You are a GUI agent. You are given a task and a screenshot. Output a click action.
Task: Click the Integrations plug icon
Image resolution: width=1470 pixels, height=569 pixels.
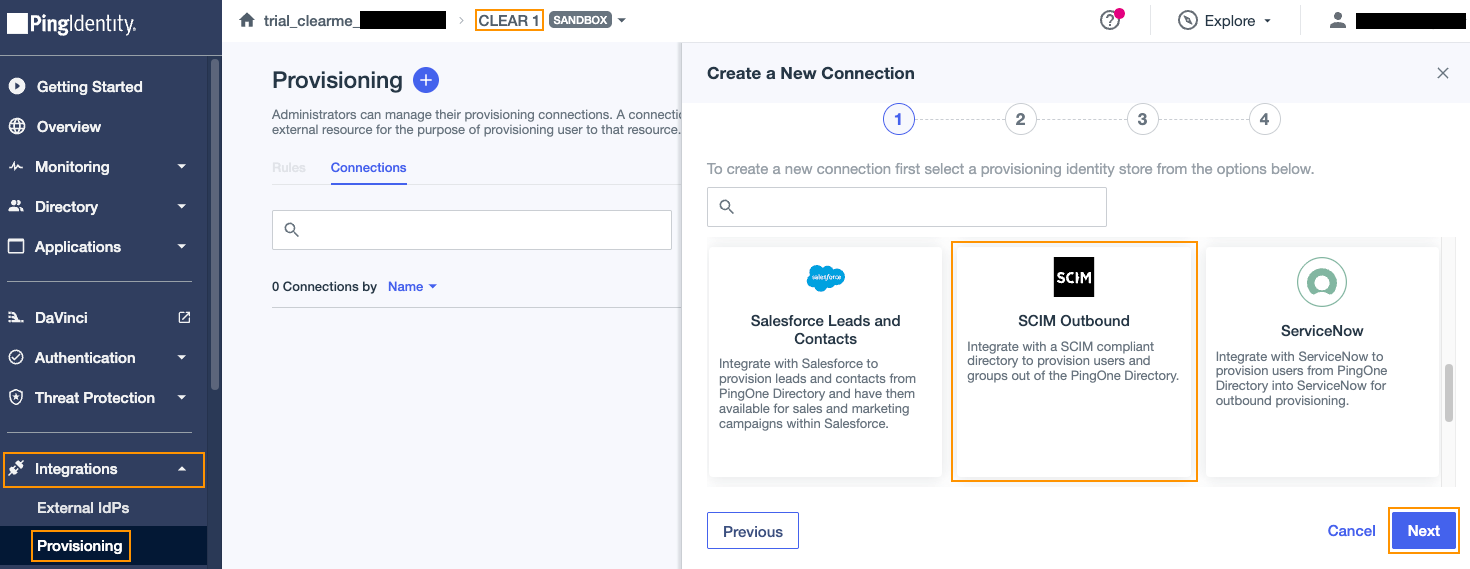point(17,469)
